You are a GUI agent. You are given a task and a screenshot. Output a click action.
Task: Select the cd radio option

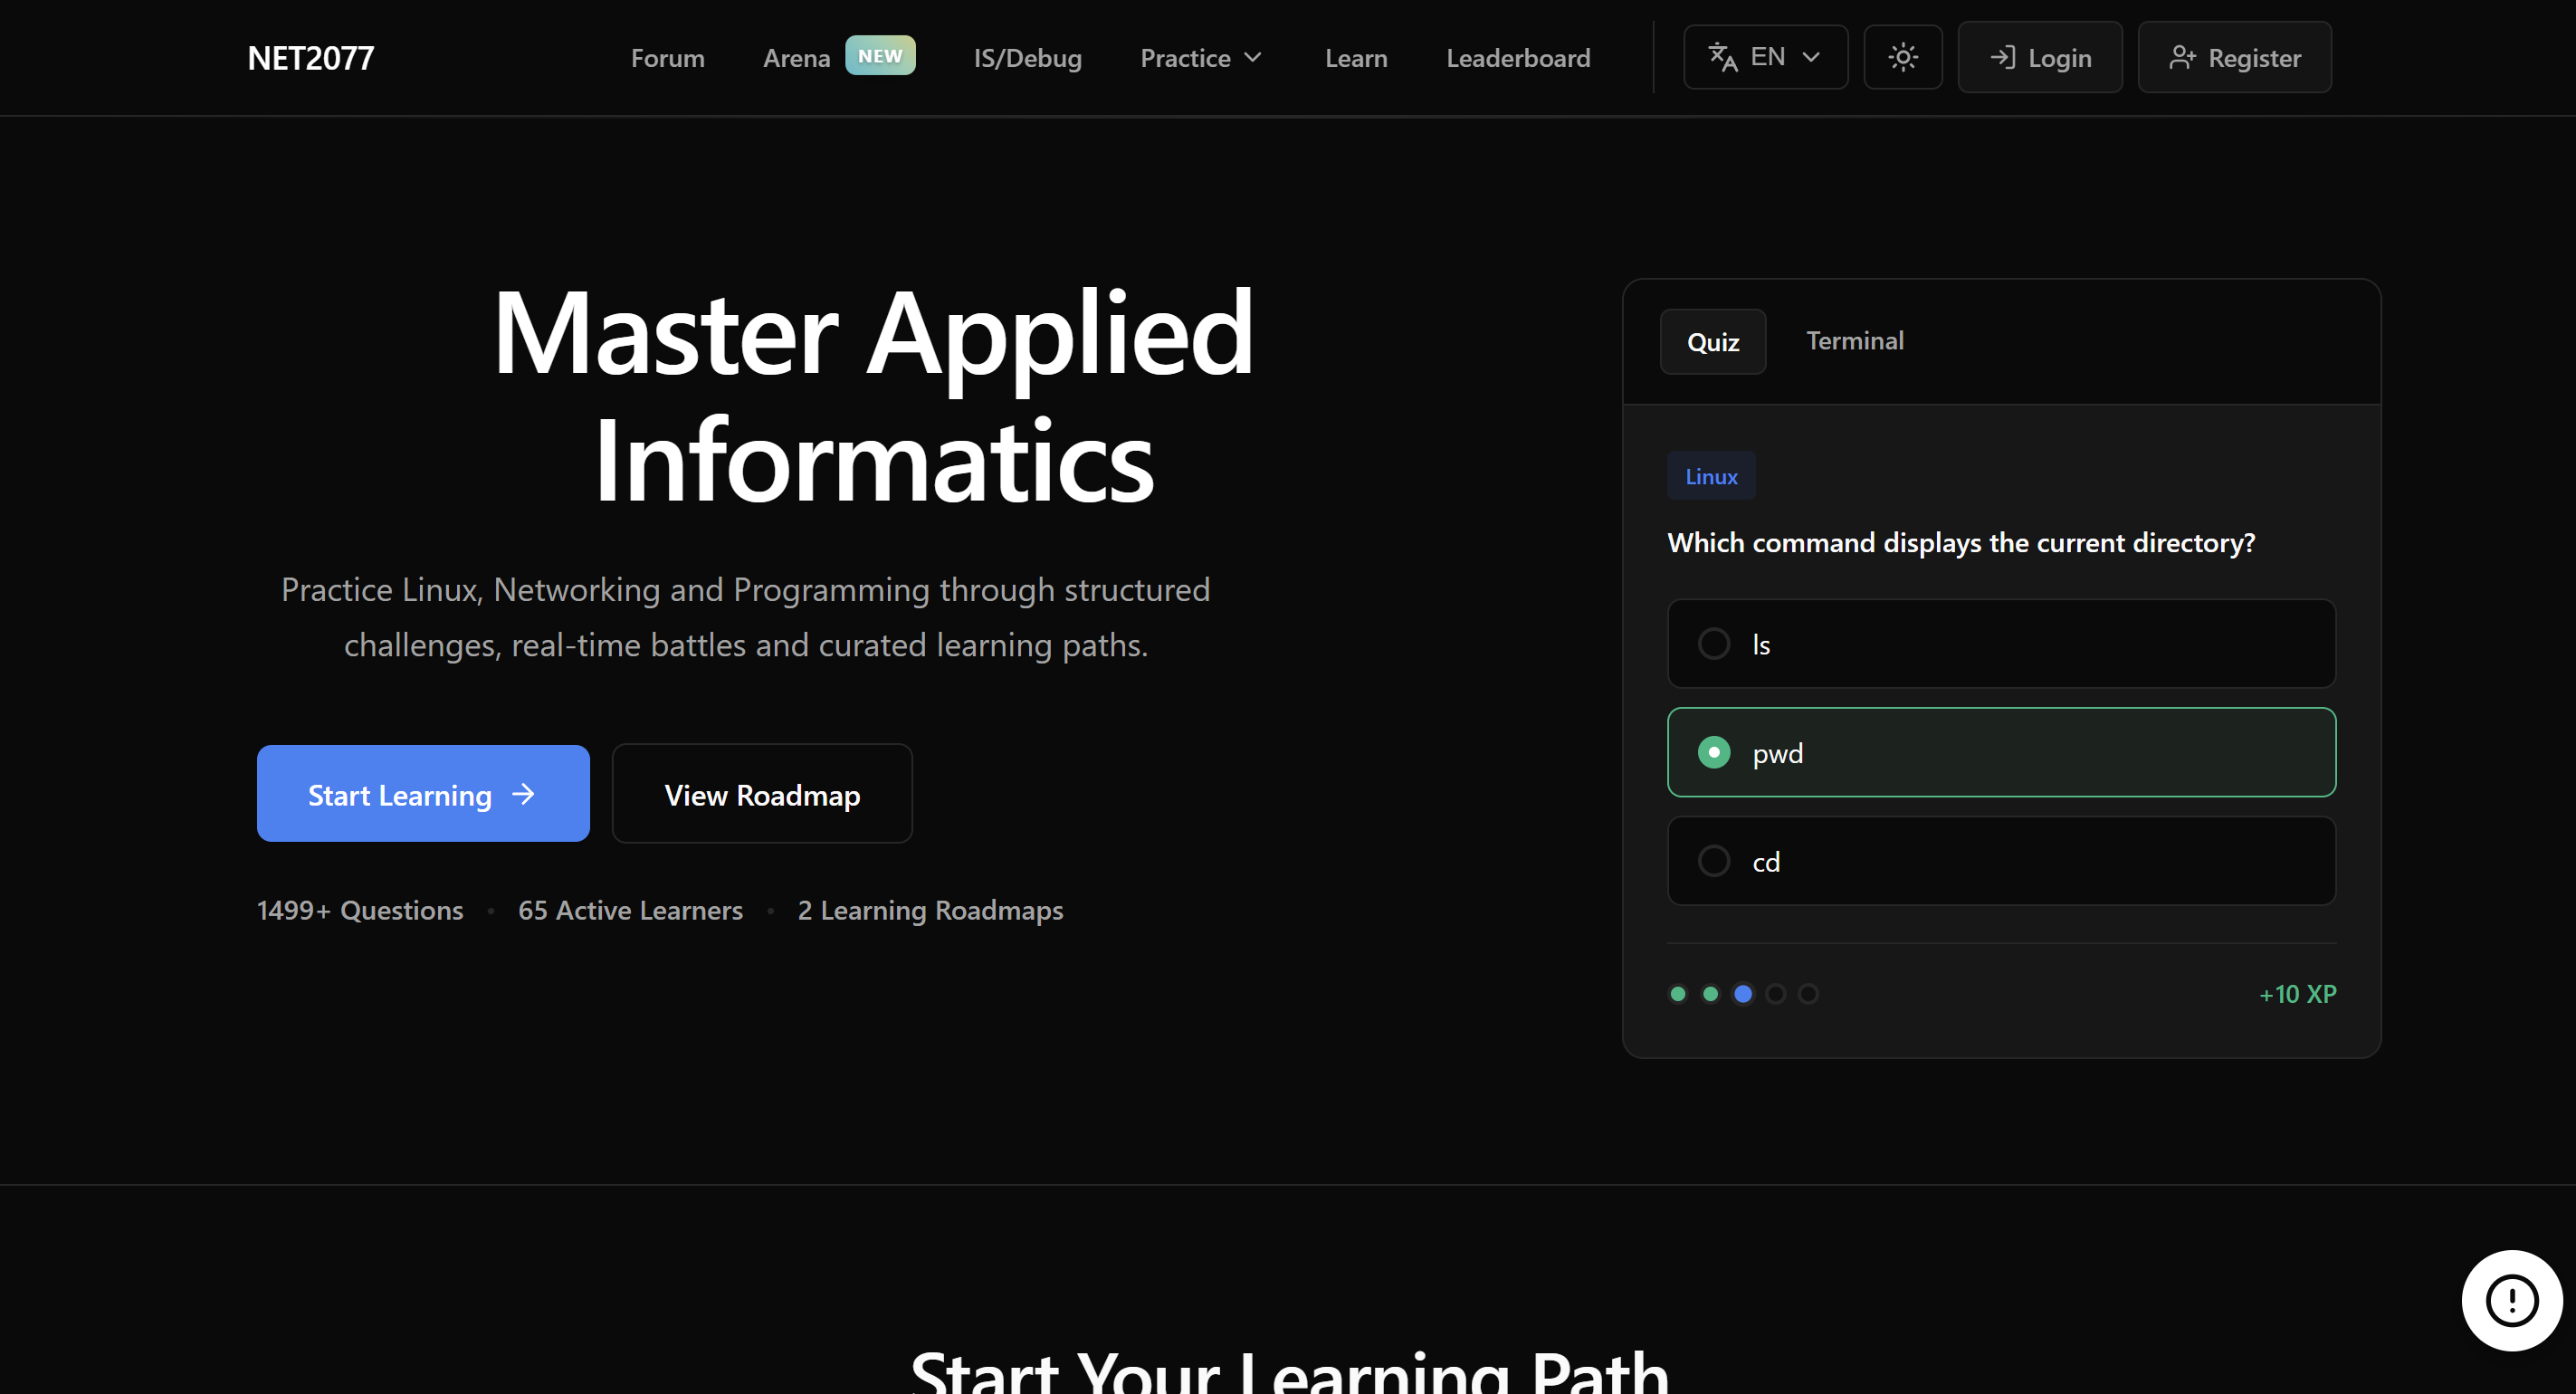tap(1714, 861)
